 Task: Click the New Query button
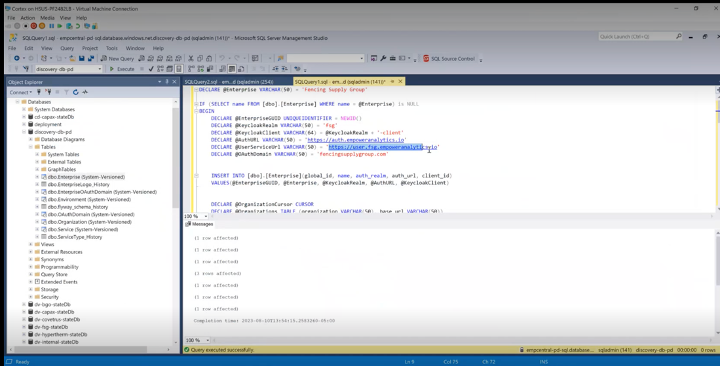[x=118, y=59]
